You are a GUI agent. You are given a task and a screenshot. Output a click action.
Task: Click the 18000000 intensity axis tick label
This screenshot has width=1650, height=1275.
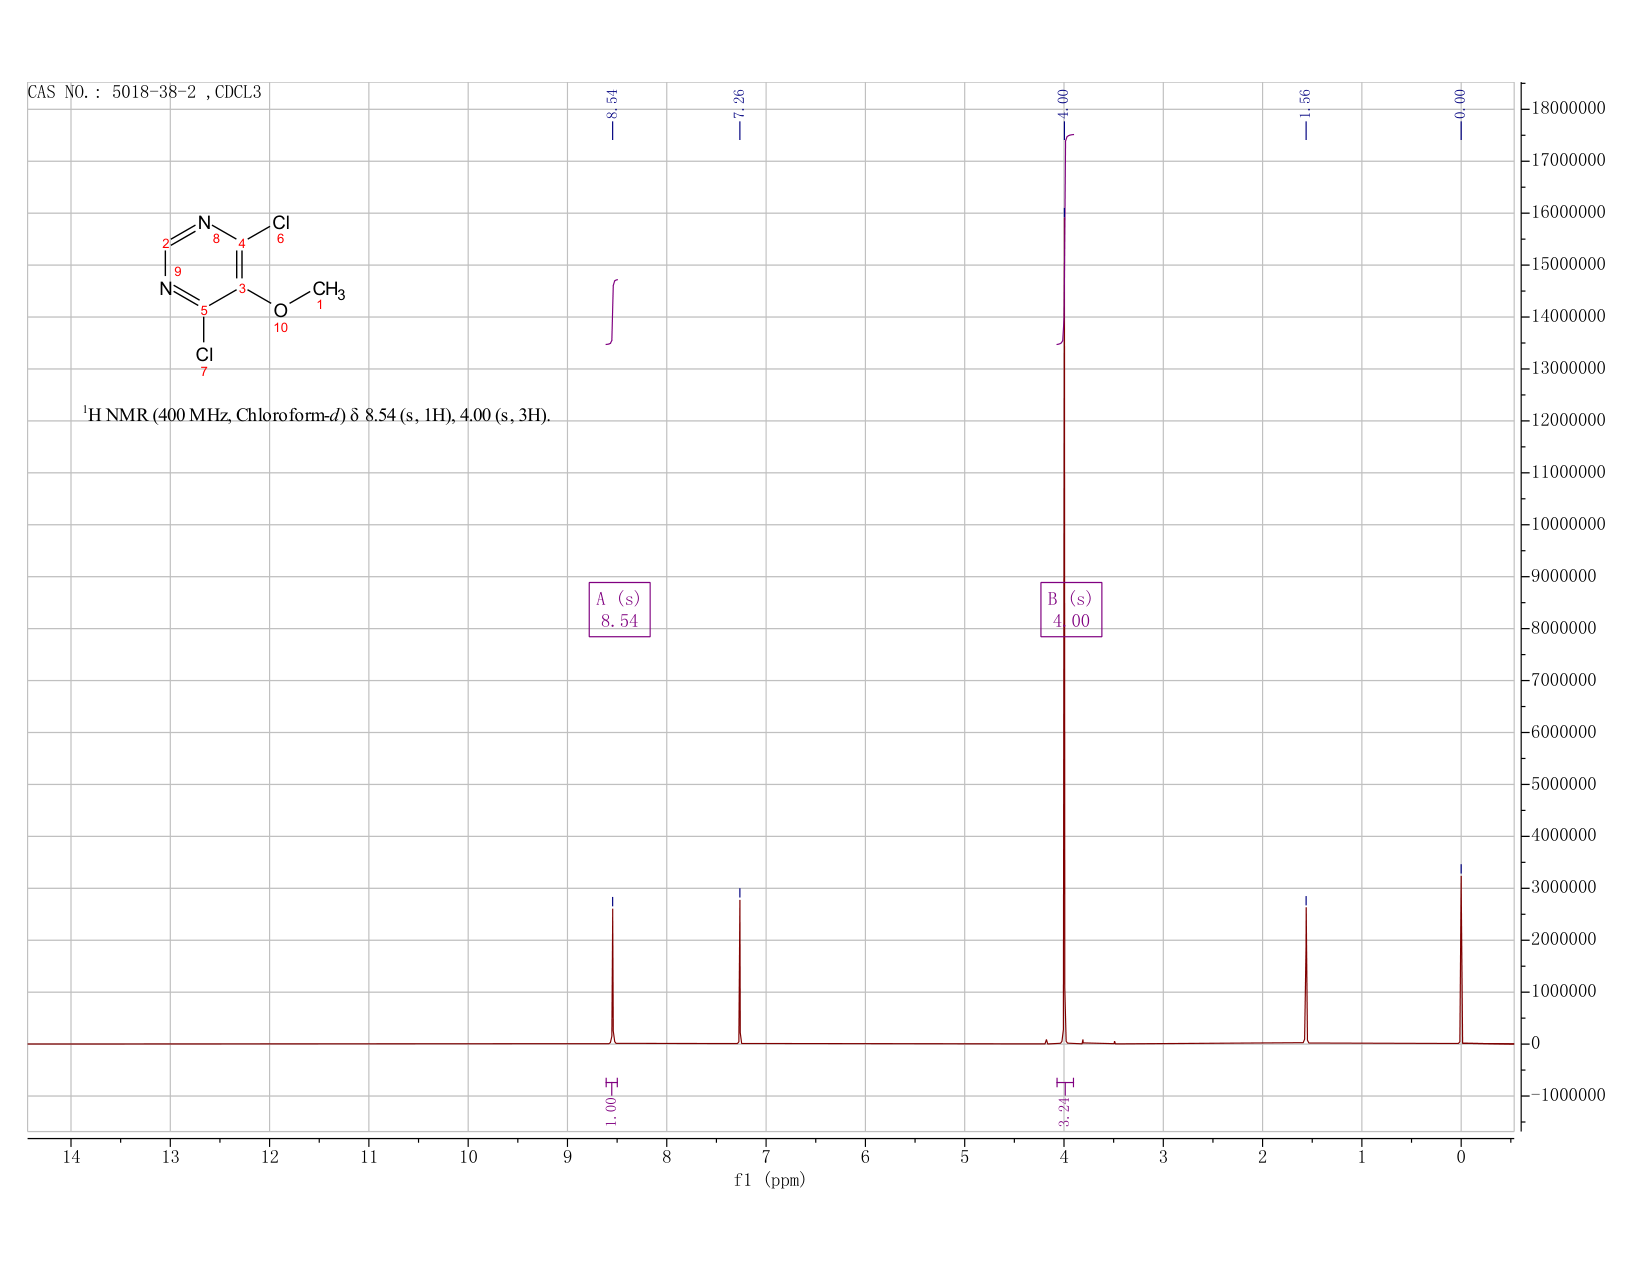point(1575,108)
